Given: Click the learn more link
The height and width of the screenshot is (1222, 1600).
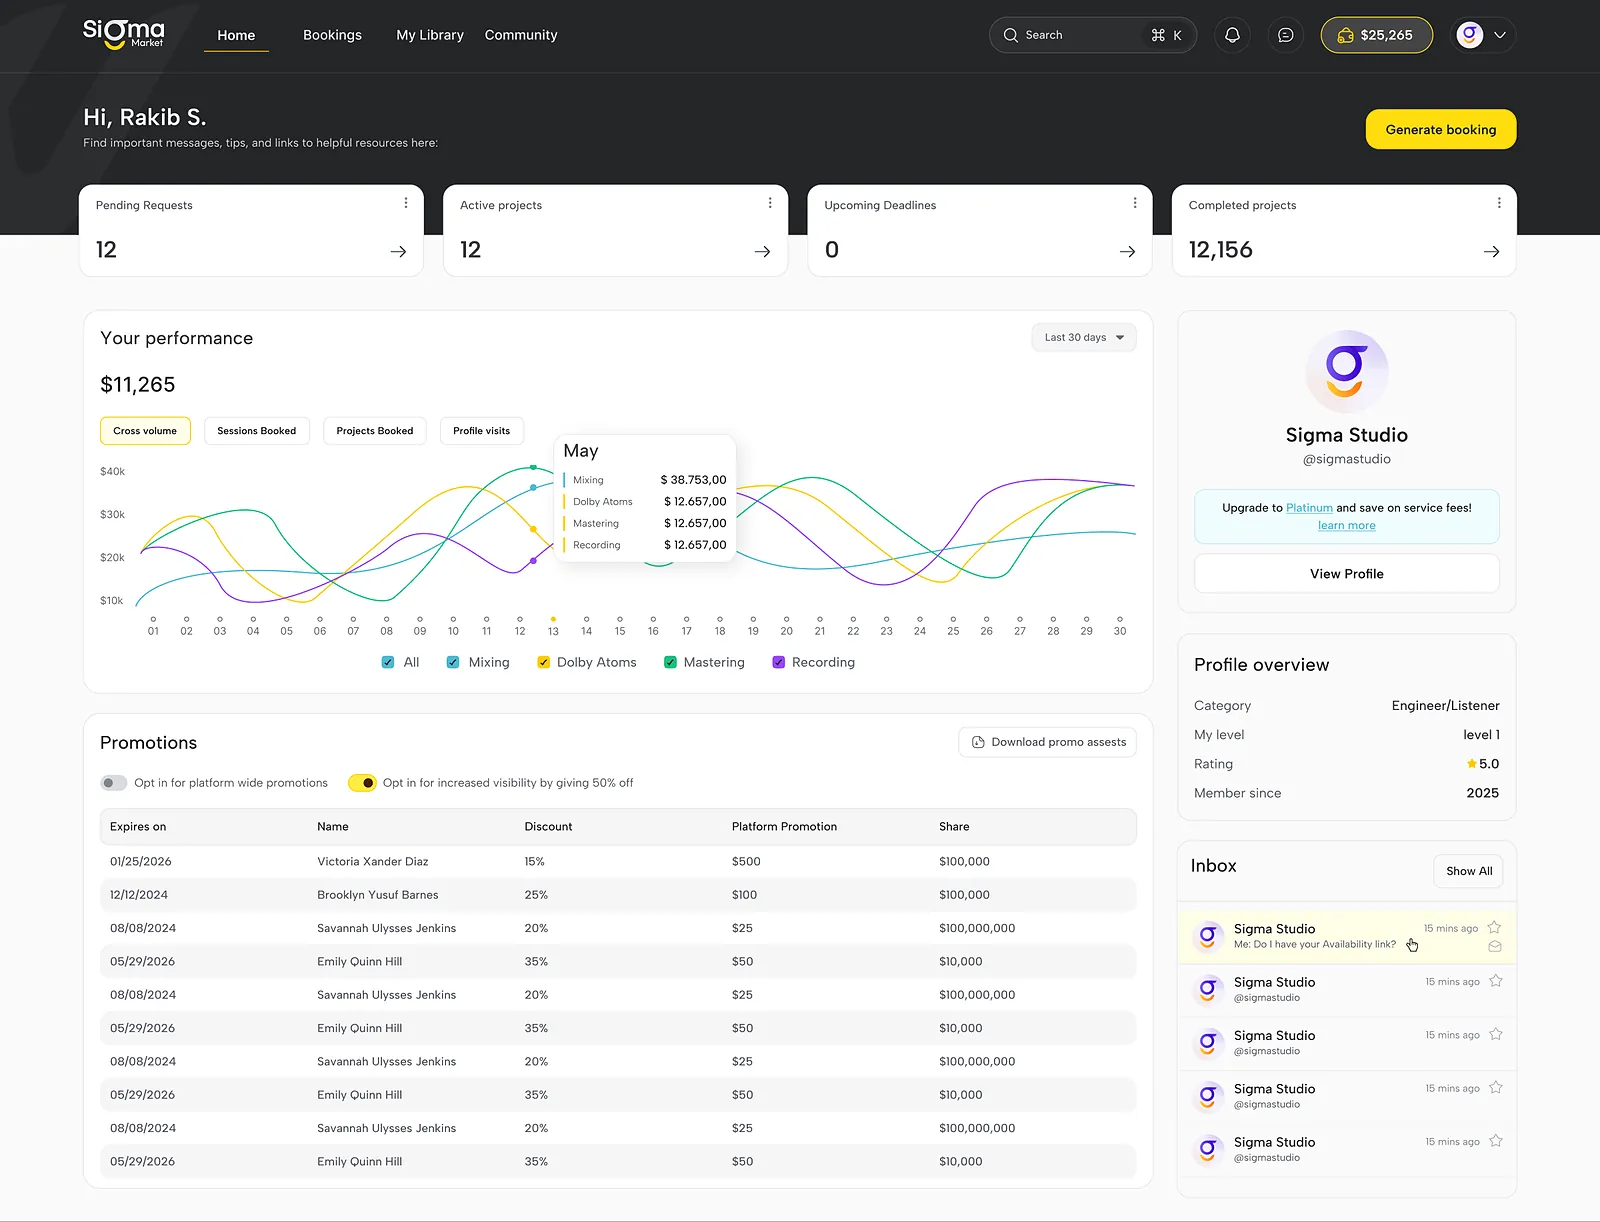Looking at the screenshot, I should (x=1346, y=526).
